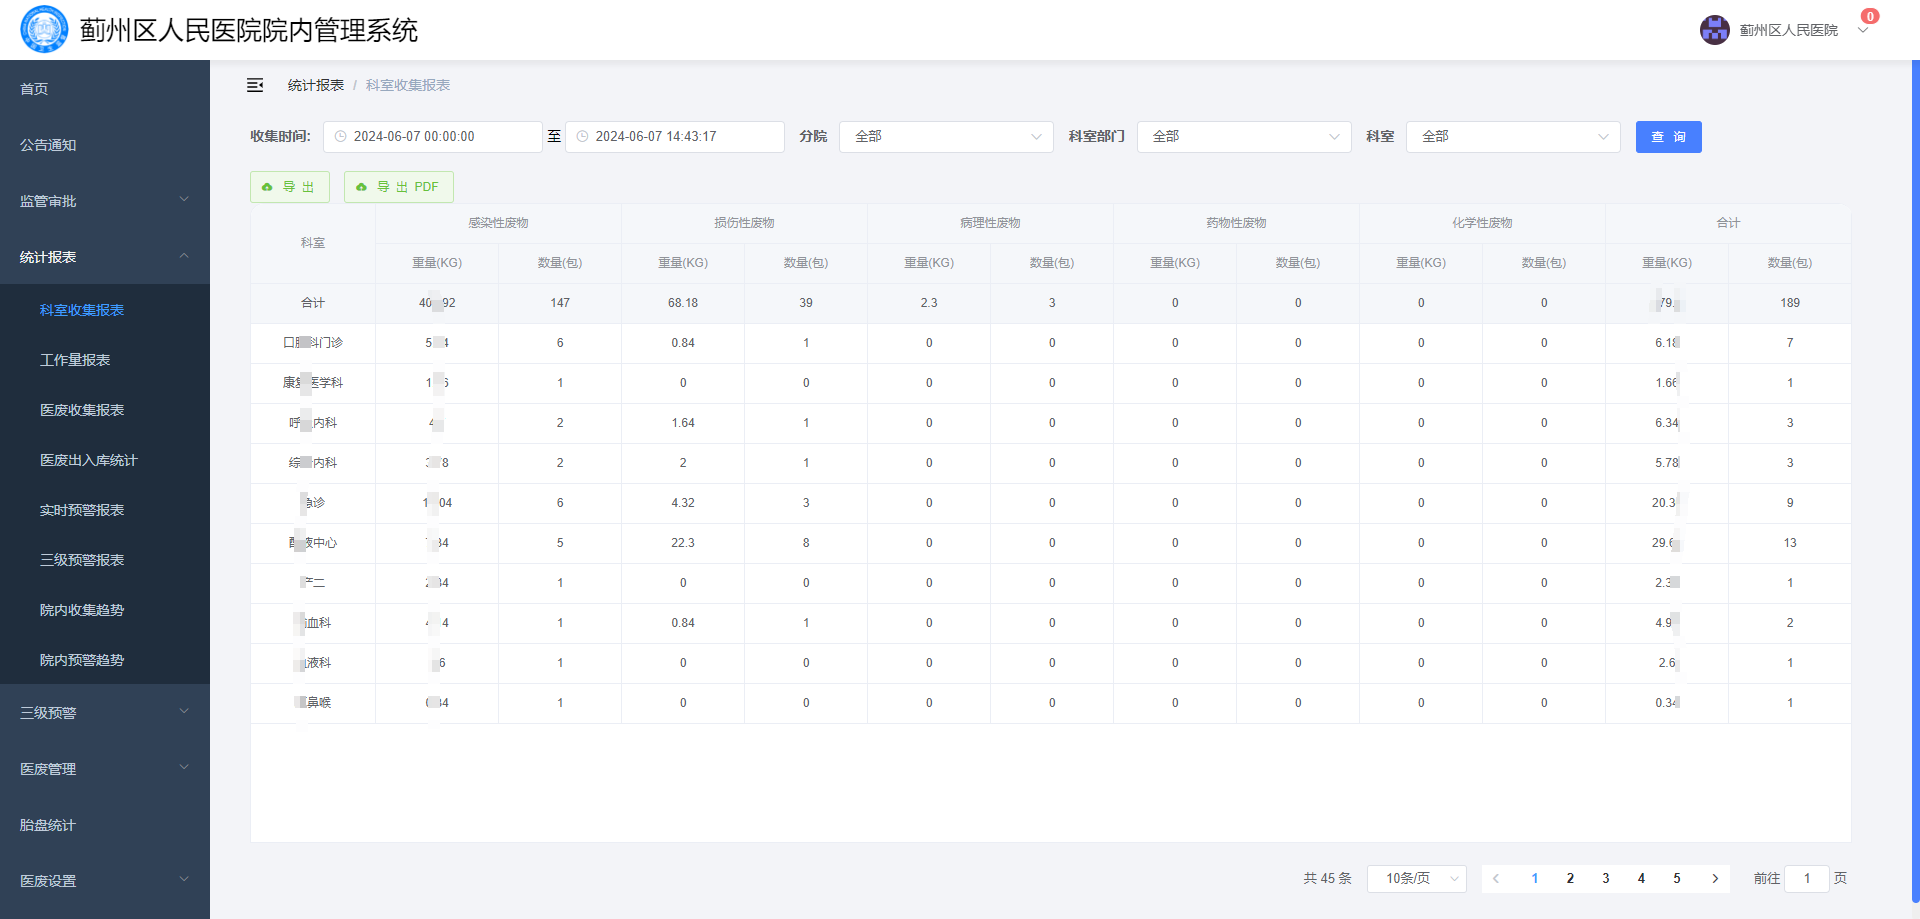1920x919 pixels.
Task: Click clock icon in end time field
Action: (x=582, y=137)
